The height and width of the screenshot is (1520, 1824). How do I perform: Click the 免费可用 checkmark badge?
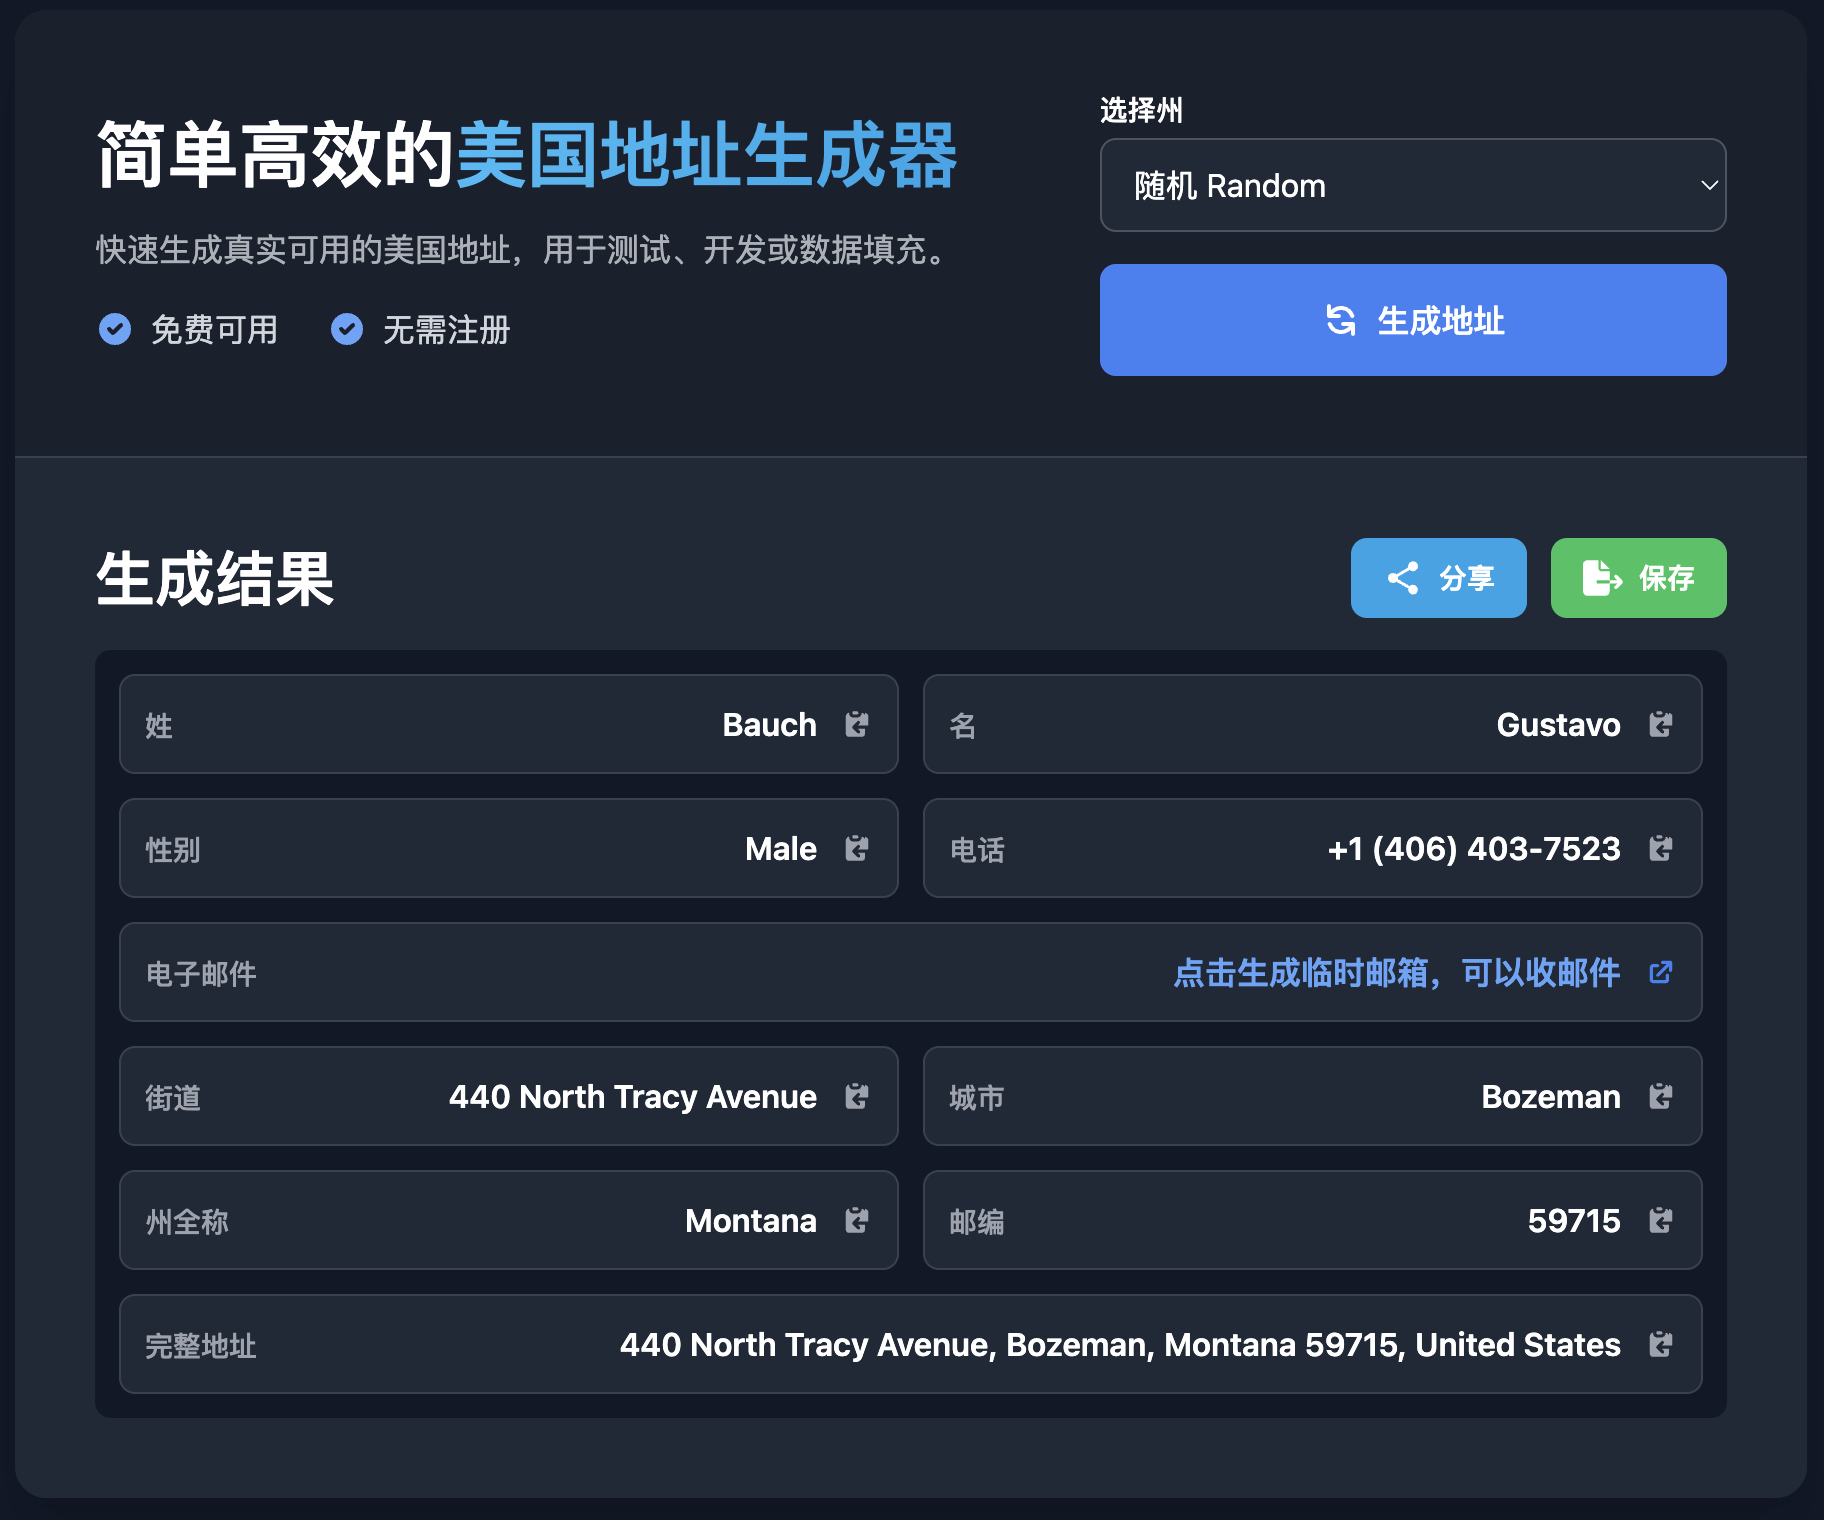click(114, 330)
